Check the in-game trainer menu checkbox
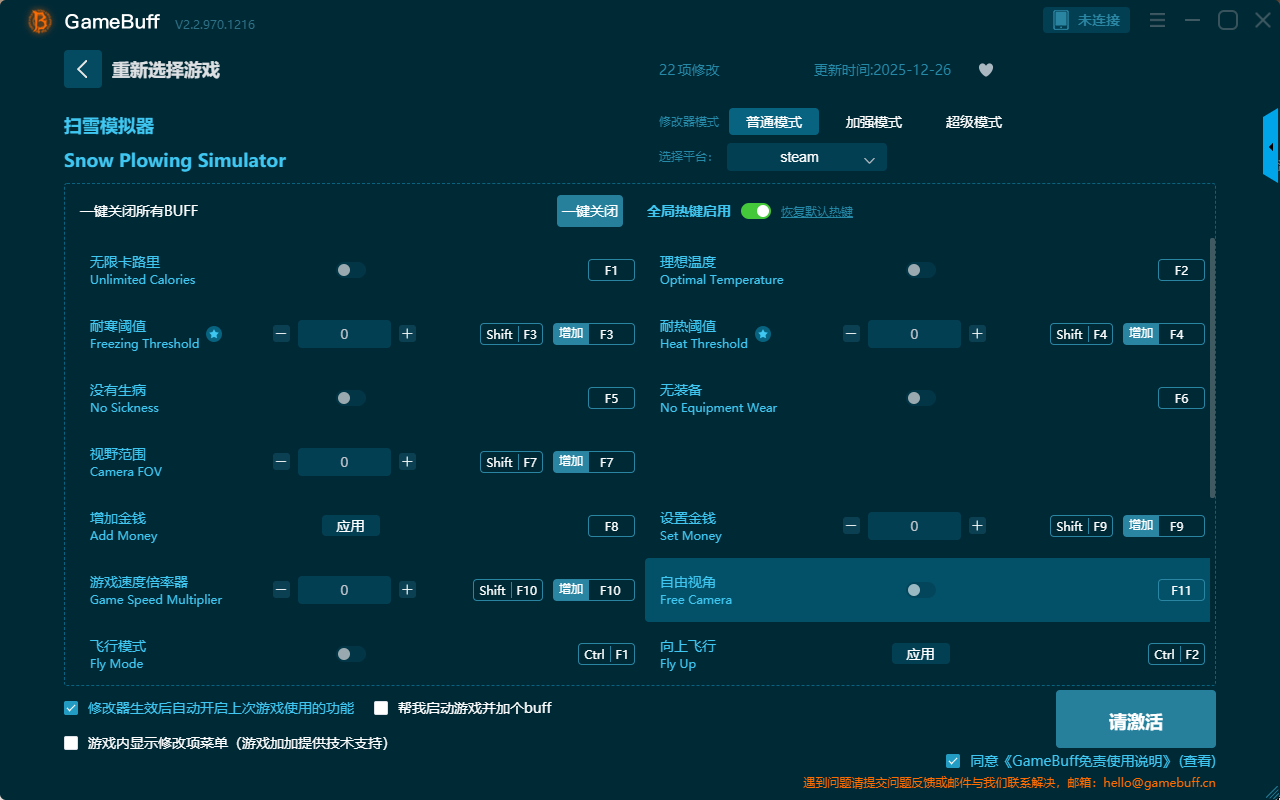Screen dimensions: 1280x800 click(71, 743)
